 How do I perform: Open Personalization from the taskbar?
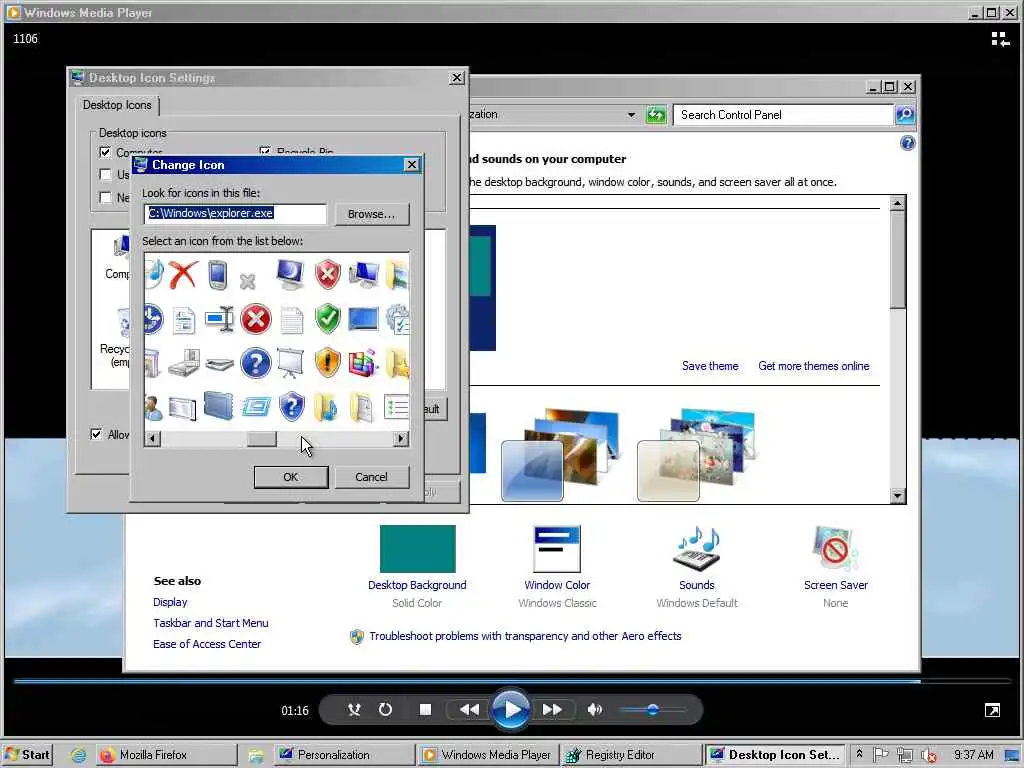(x=344, y=755)
